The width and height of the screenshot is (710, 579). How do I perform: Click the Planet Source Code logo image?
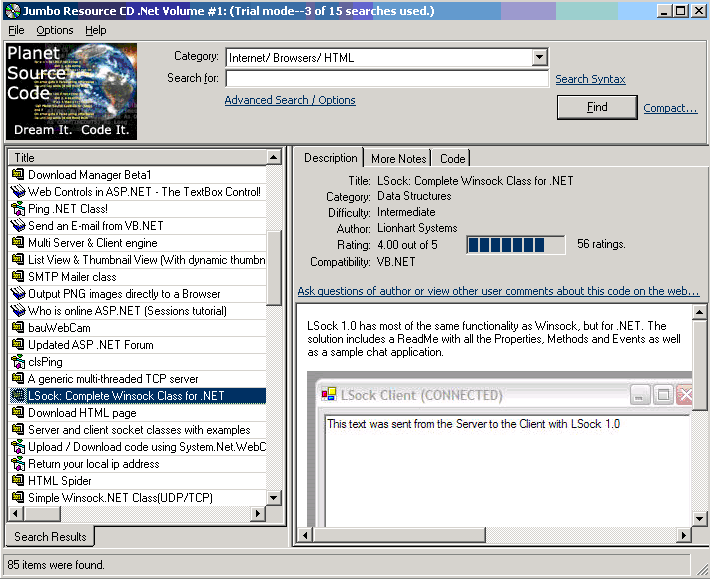point(71,91)
